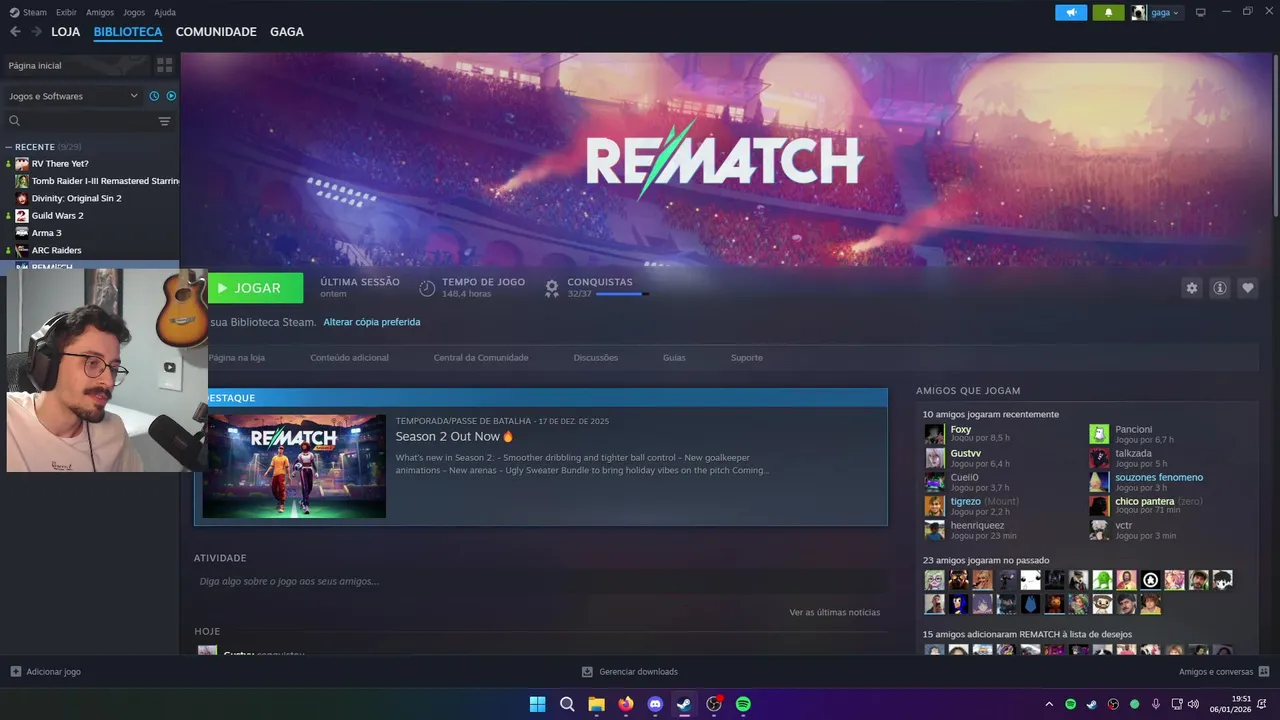Screen dimensions: 1280x720
Task: Click the forward navigation arrow
Action: click(36, 32)
